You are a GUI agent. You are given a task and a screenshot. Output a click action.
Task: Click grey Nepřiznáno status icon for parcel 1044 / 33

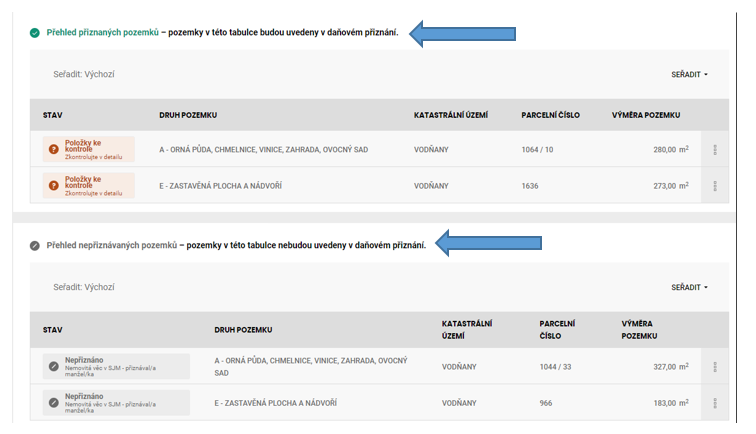tap(53, 366)
